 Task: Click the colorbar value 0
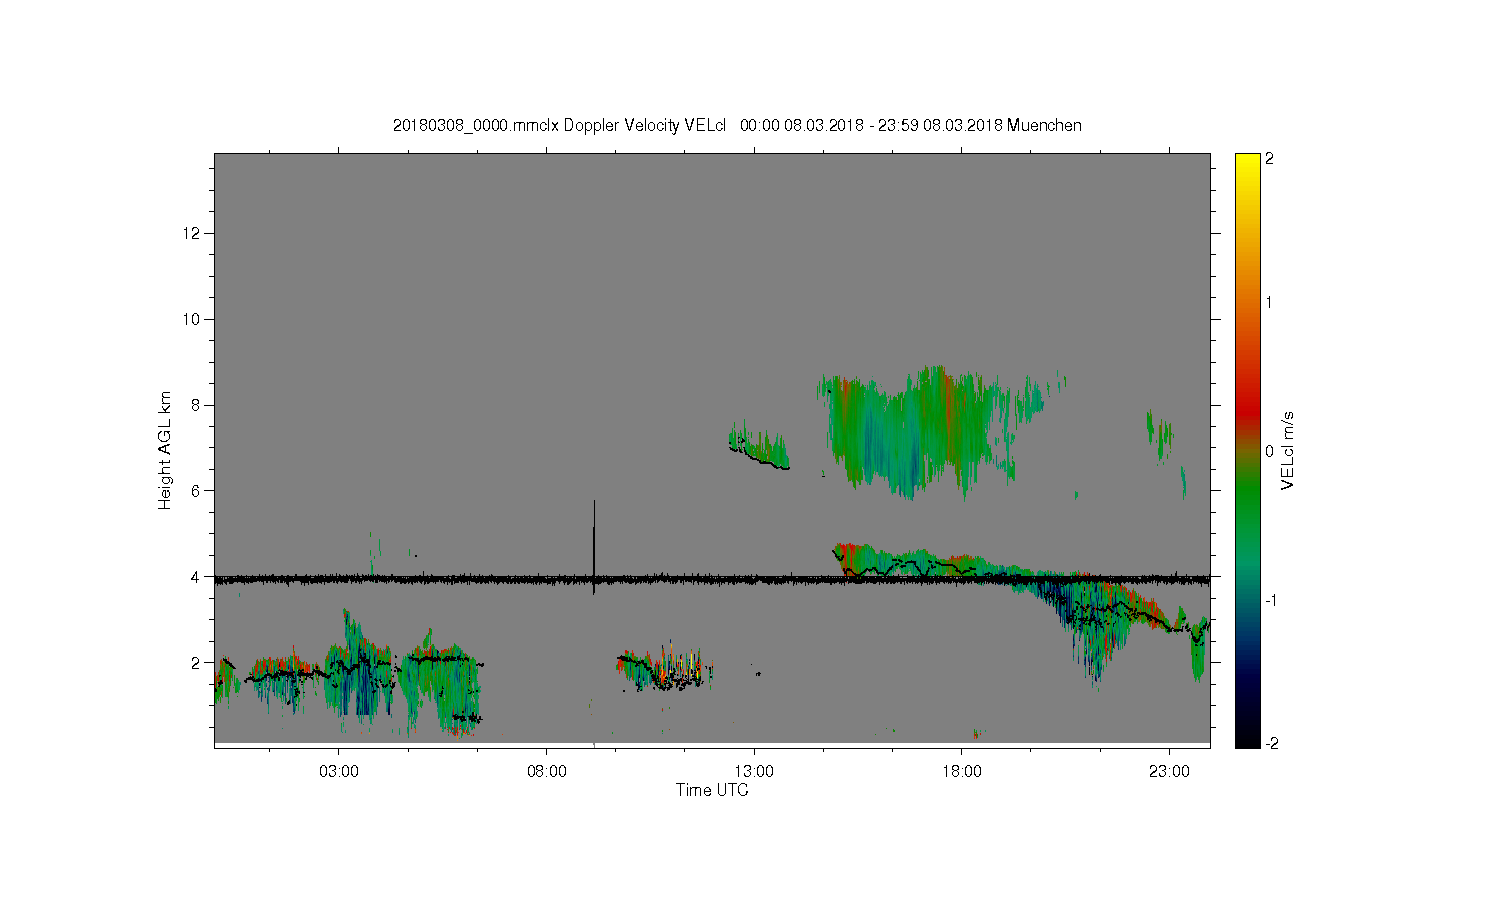click(x=1269, y=451)
